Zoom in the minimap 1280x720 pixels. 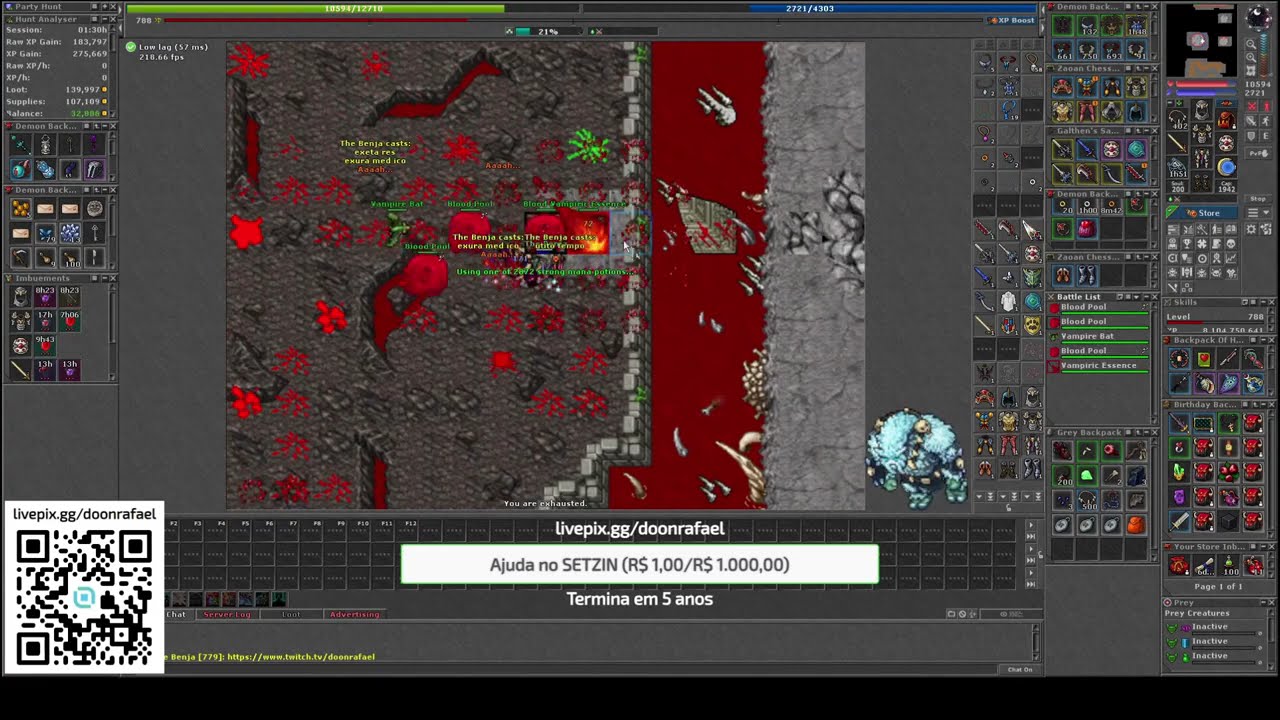[x=1250, y=57]
